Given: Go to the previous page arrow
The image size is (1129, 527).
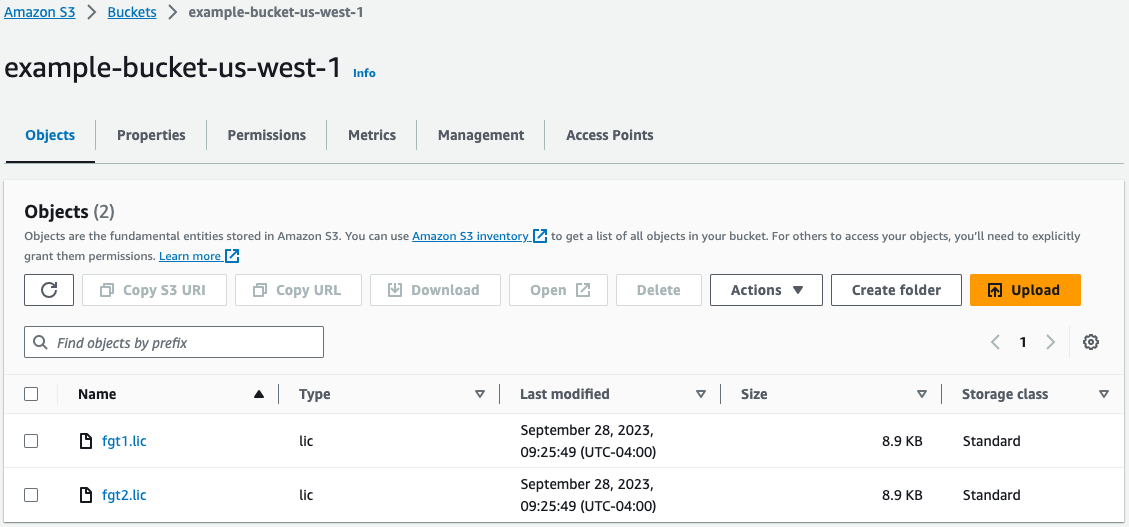Looking at the screenshot, I should [x=996, y=343].
